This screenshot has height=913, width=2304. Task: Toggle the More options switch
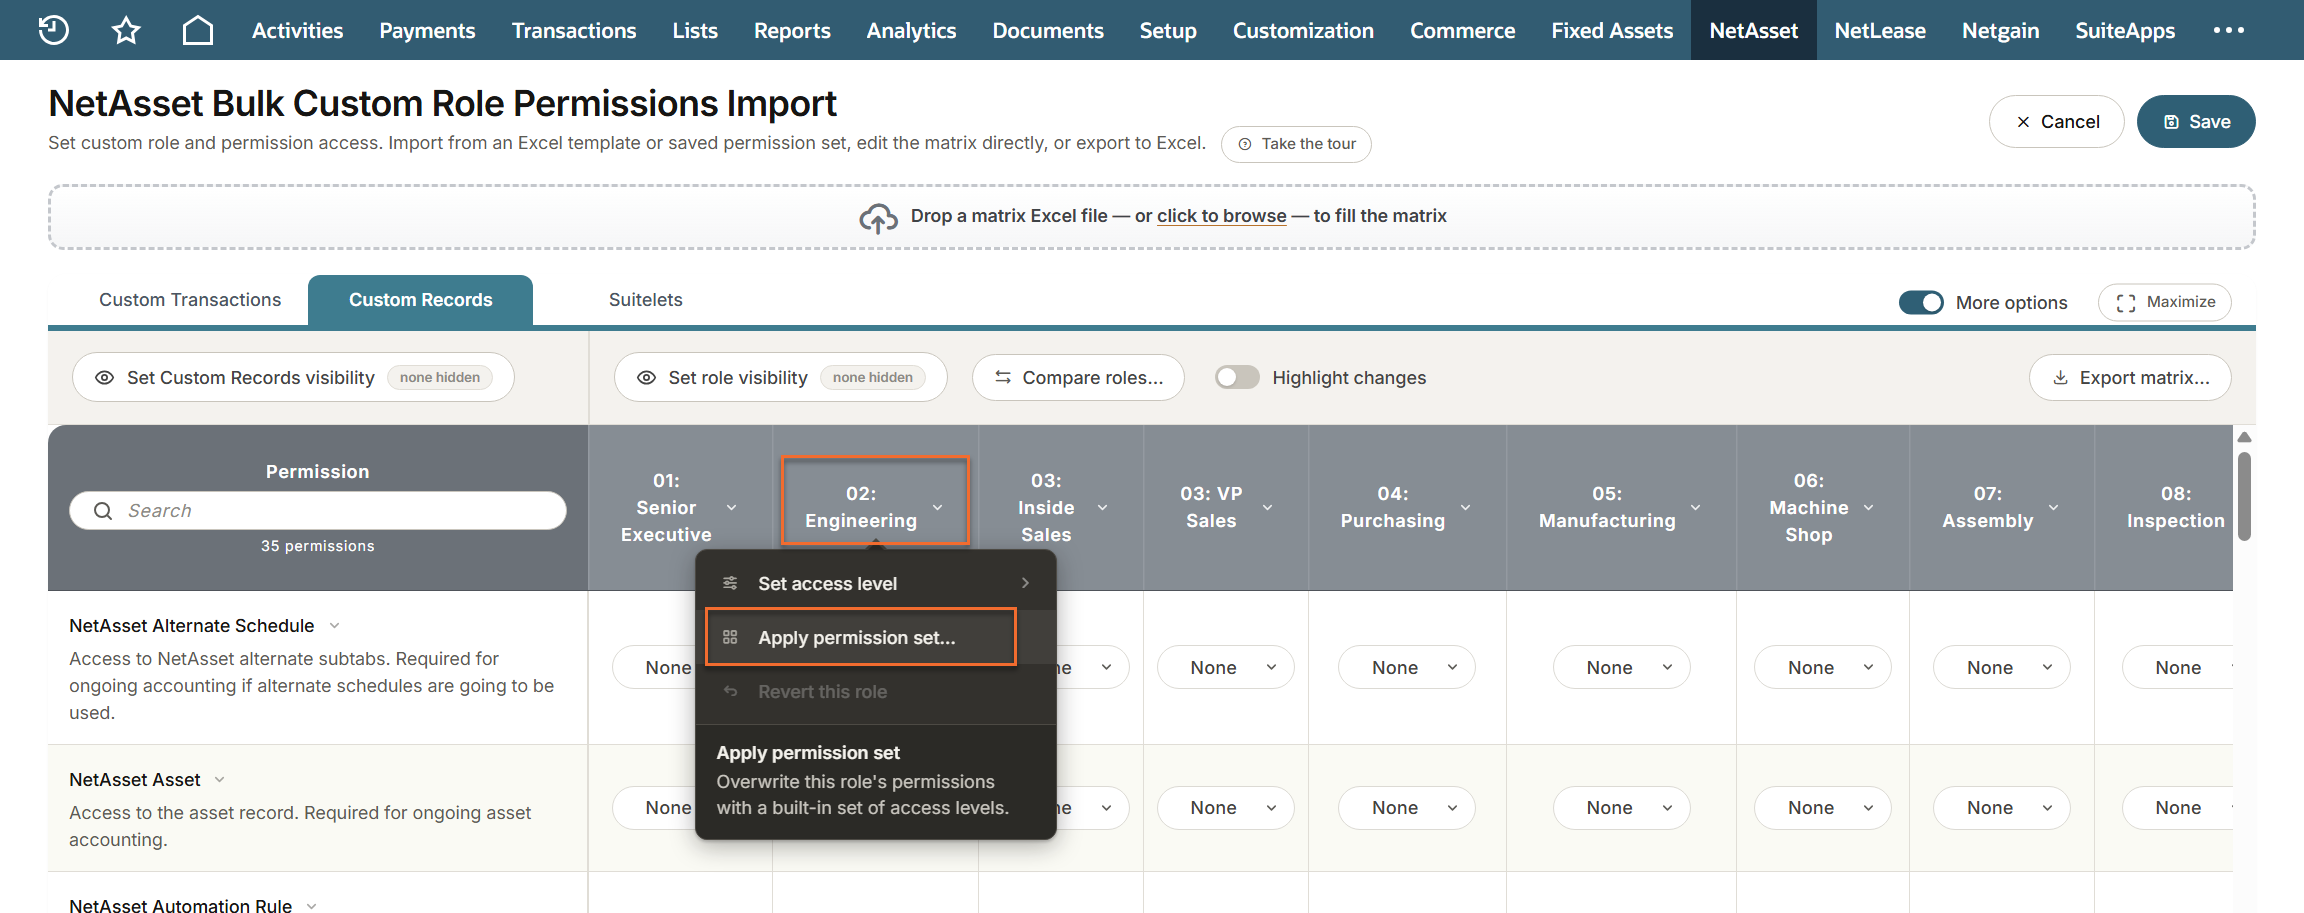pyautogui.click(x=1921, y=302)
